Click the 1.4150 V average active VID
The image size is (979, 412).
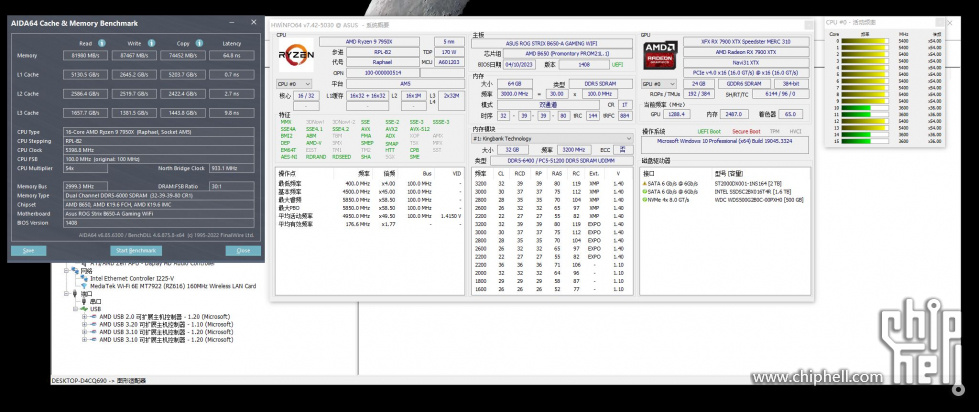pyautogui.click(x=451, y=216)
